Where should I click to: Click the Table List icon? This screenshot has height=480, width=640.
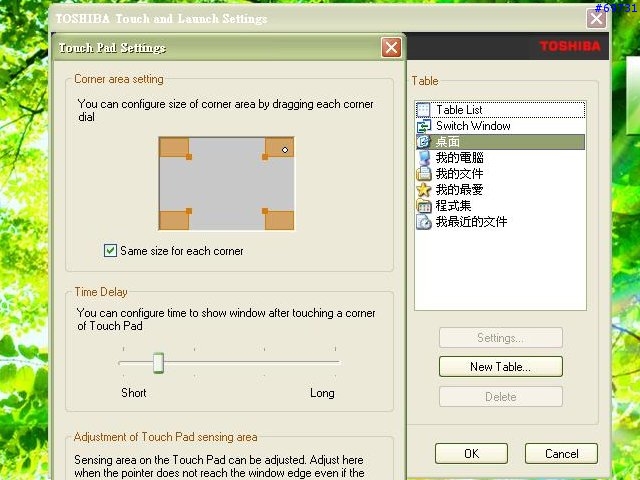coord(423,110)
